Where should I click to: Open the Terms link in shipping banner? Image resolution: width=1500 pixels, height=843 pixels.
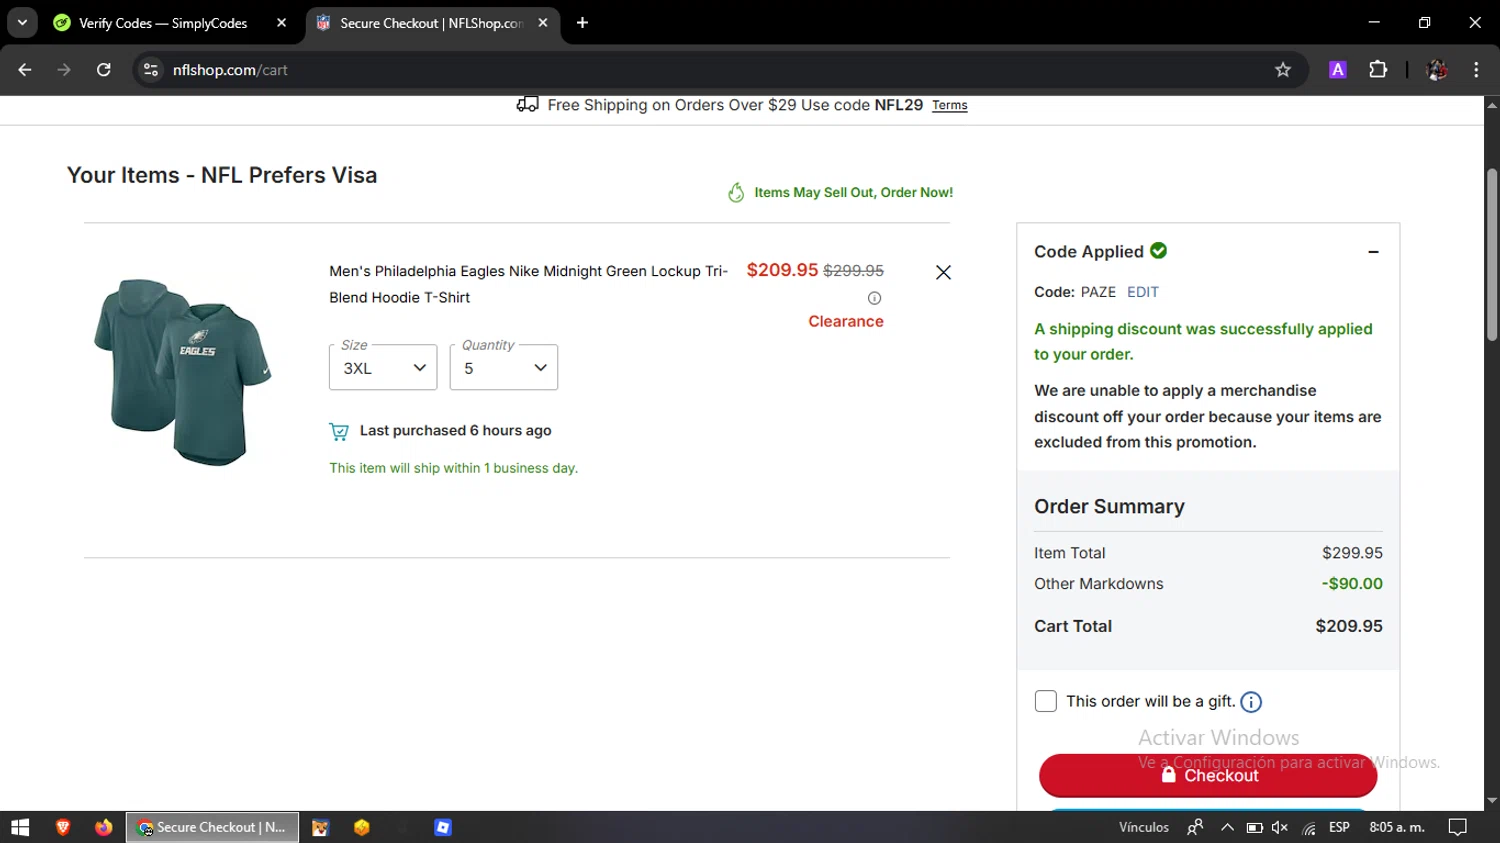pyautogui.click(x=950, y=105)
